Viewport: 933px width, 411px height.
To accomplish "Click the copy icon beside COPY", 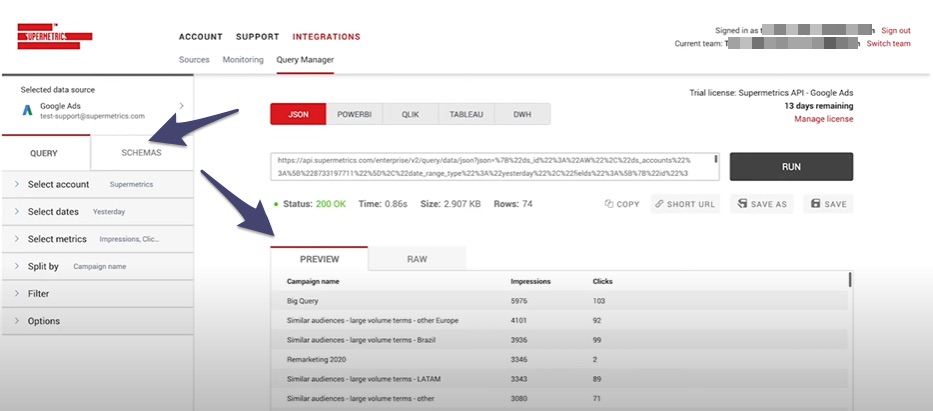I will (x=609, y=204).
